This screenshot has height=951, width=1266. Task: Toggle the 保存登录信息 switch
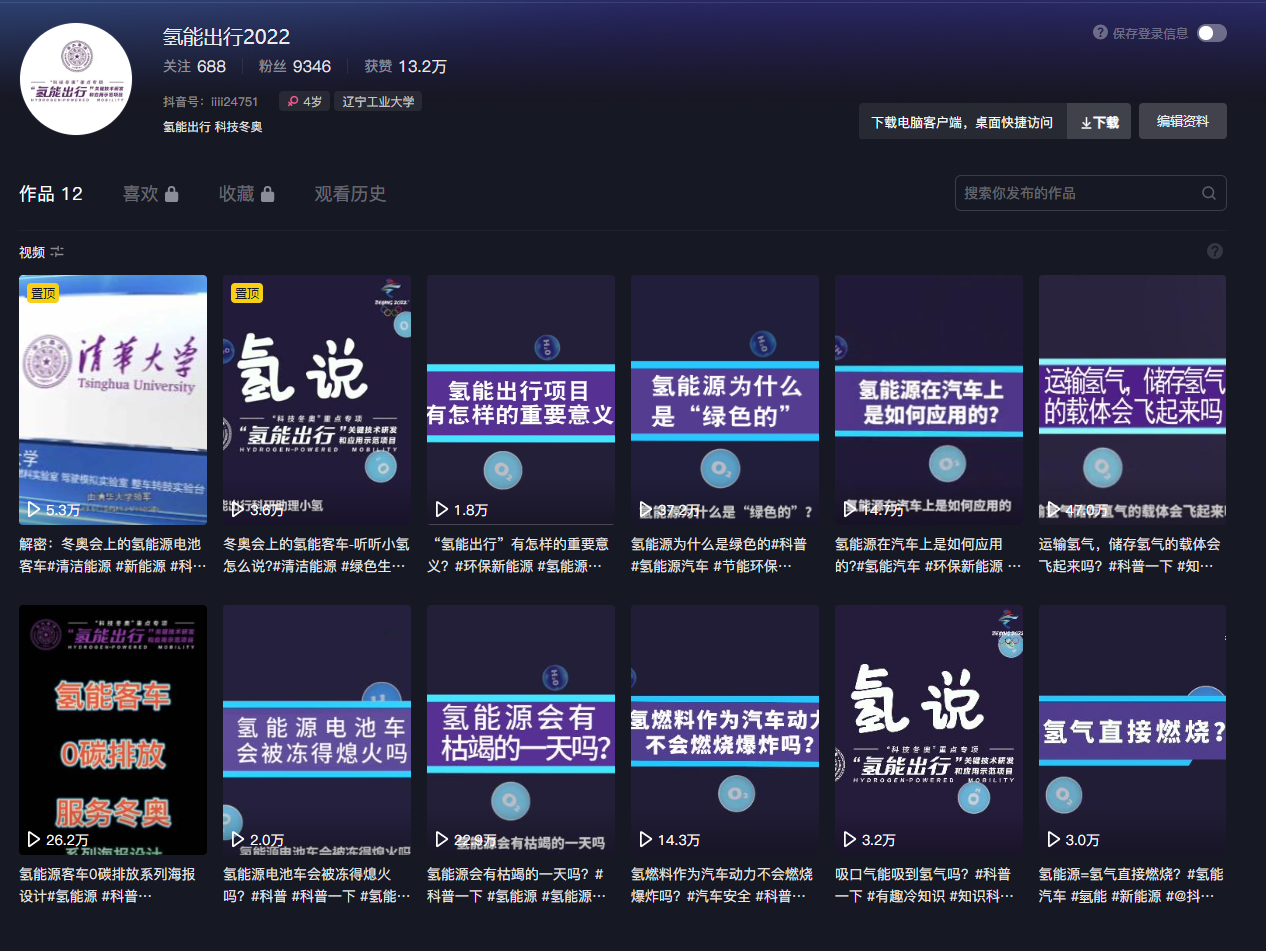(x=1211, y=33)
